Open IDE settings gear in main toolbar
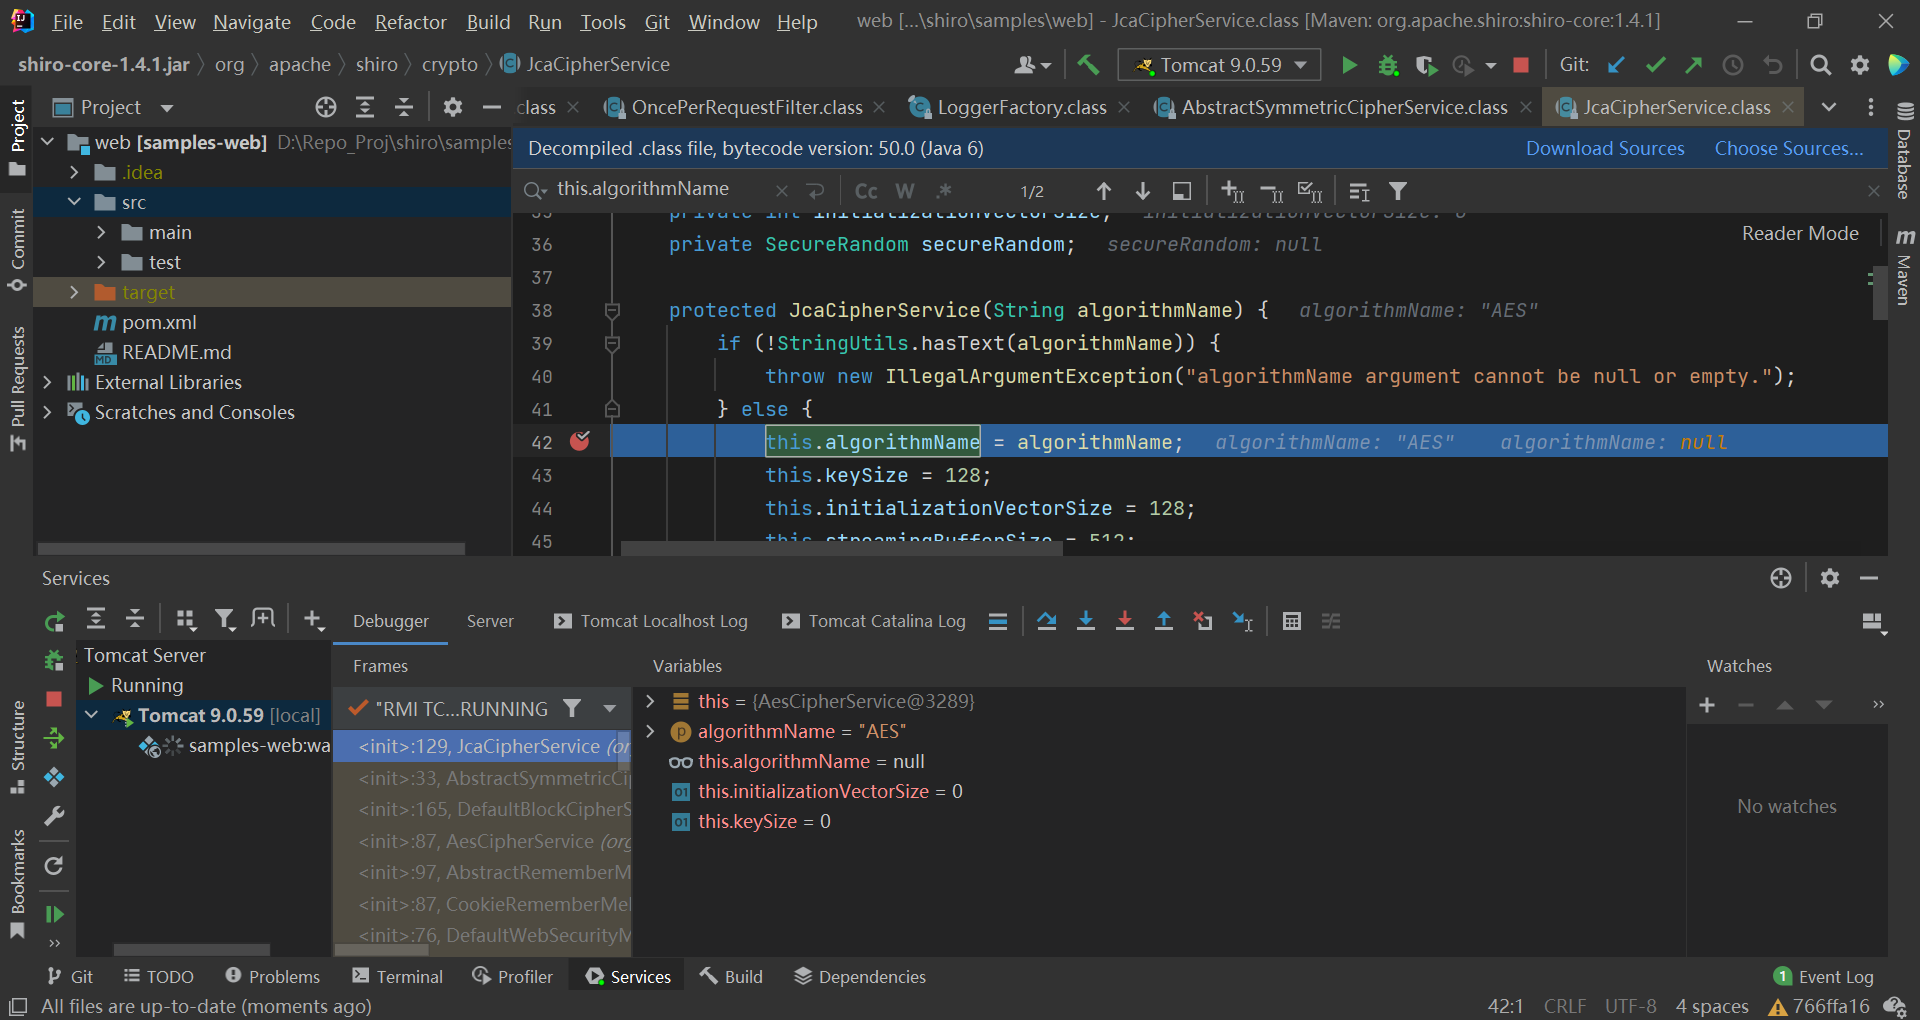This screenshot has height=1020, width=1920. point(1860,65)
